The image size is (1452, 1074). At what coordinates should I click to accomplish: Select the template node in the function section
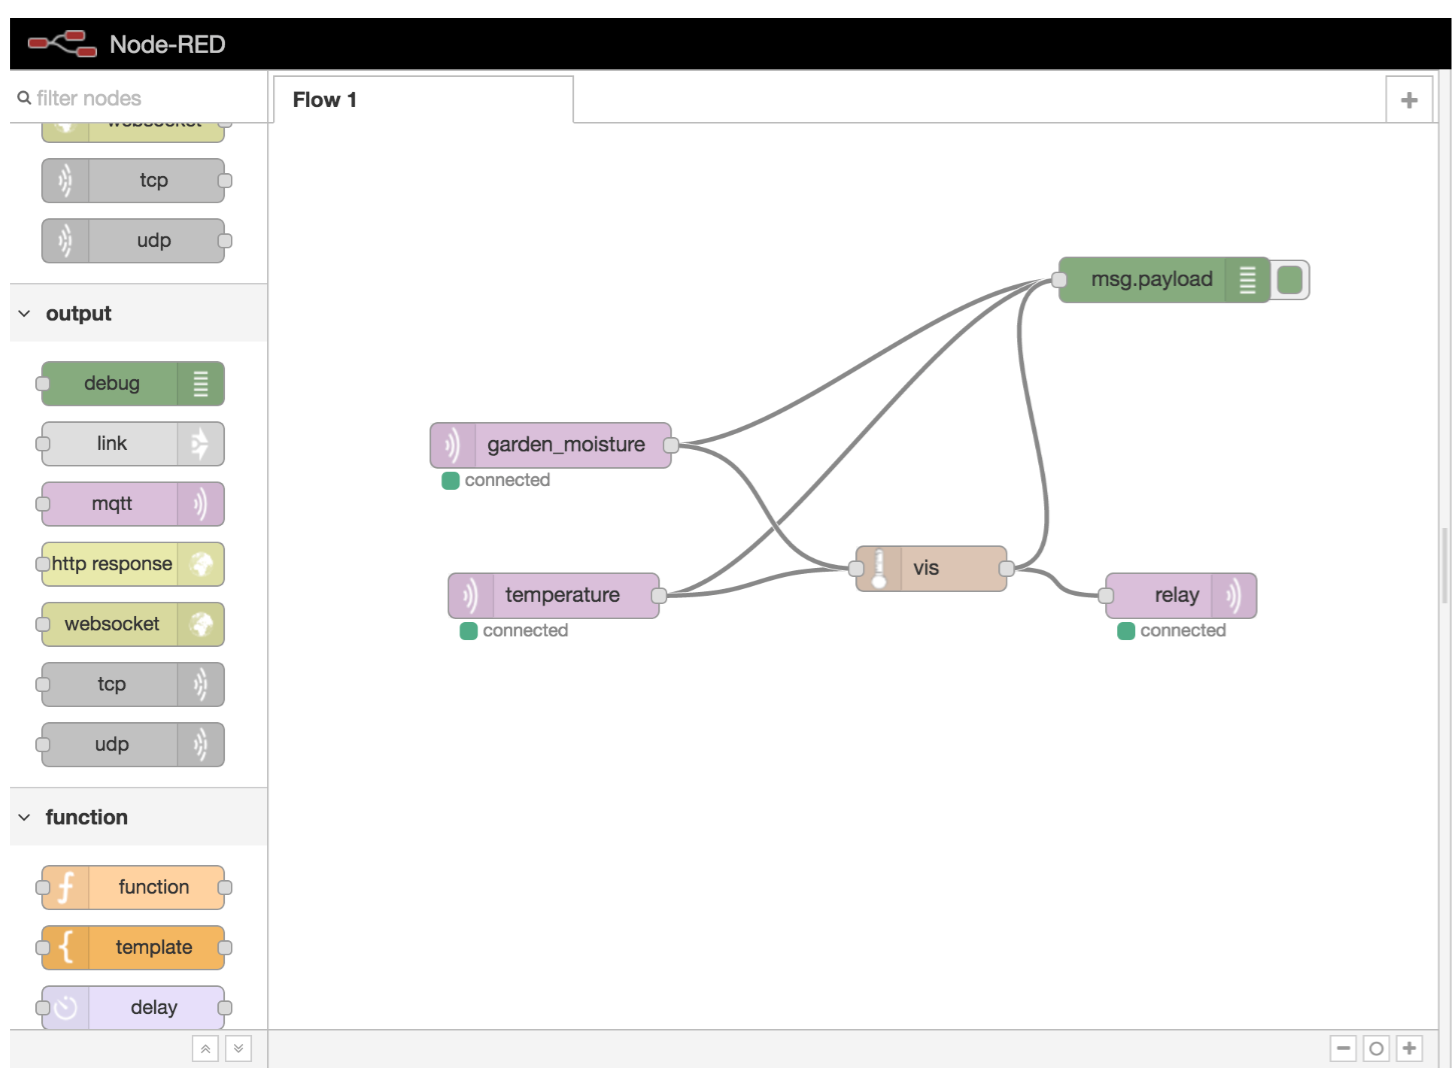pyautogui.click(x=133, y=947)
